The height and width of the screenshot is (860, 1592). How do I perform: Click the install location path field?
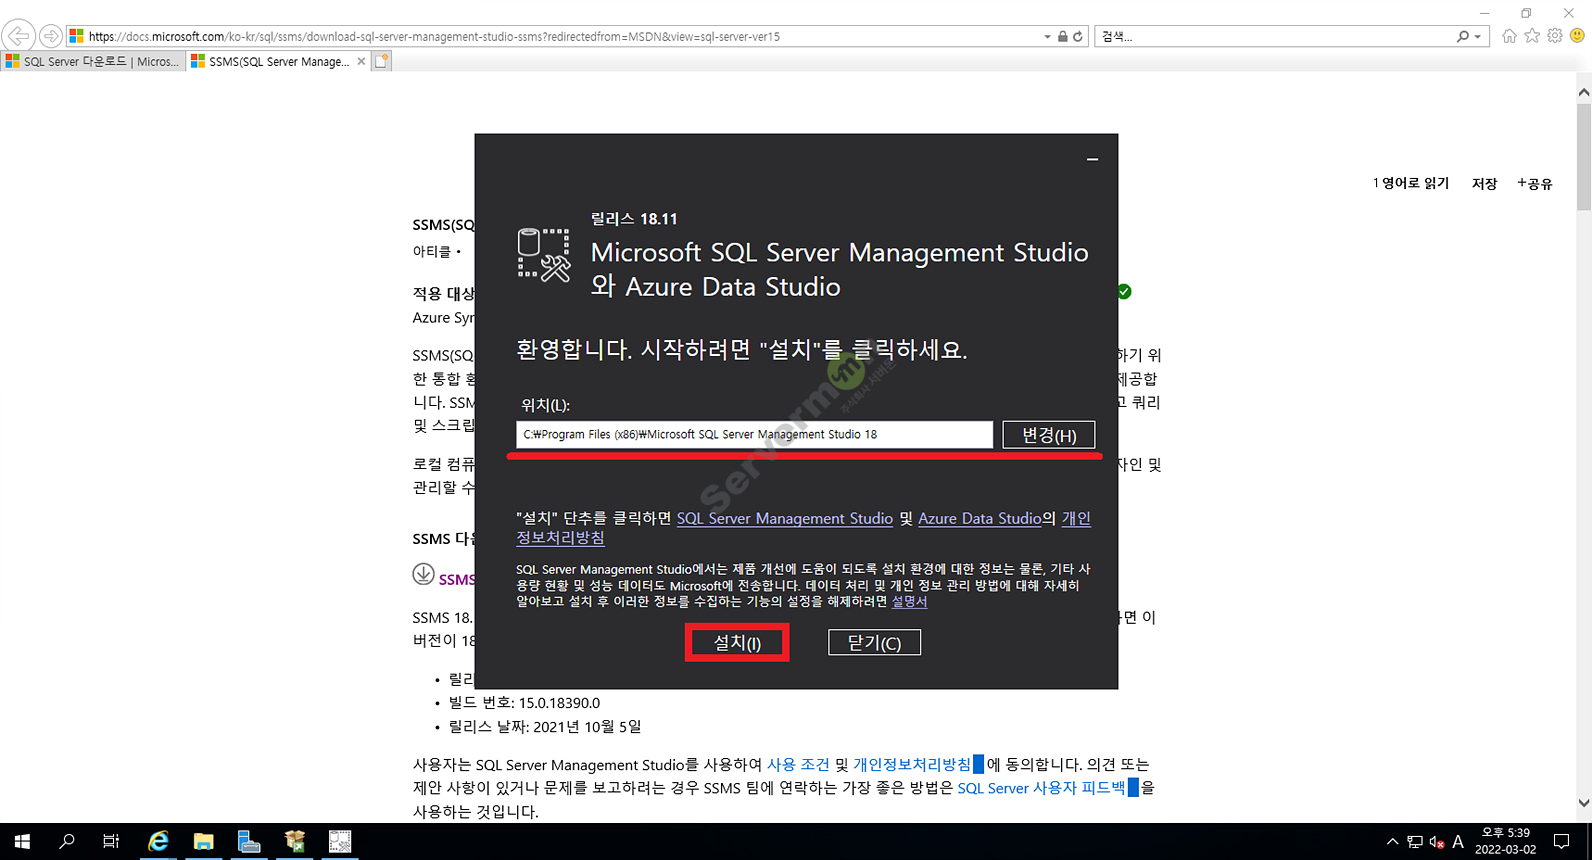pyautogui.click(x=754, y=434)
